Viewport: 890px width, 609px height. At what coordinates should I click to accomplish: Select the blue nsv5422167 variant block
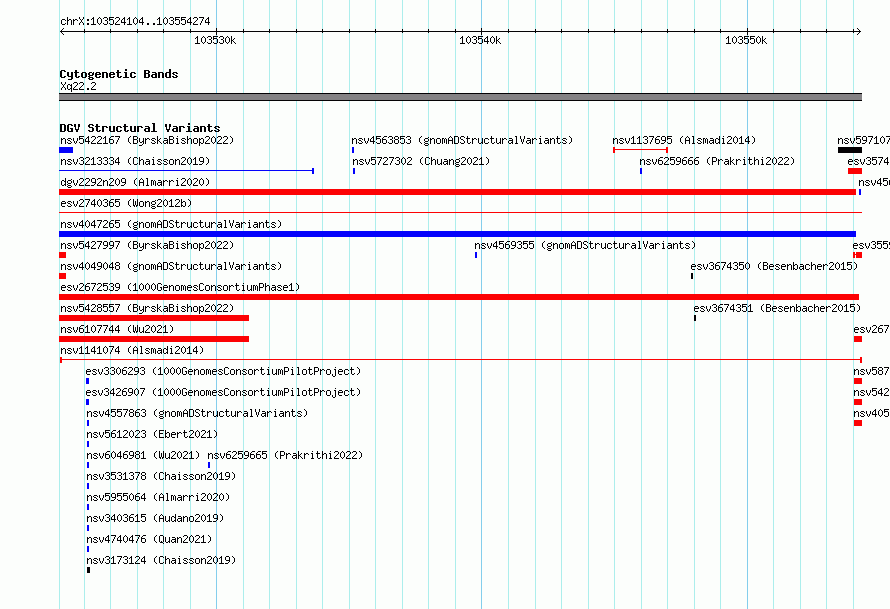66,150
